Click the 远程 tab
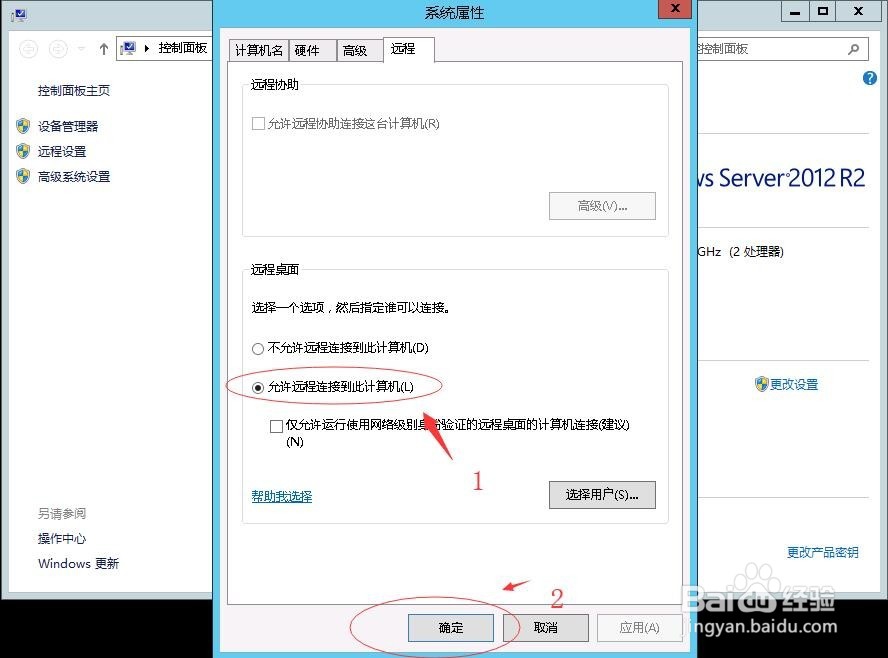888x658 pixels. pos(409,49)
